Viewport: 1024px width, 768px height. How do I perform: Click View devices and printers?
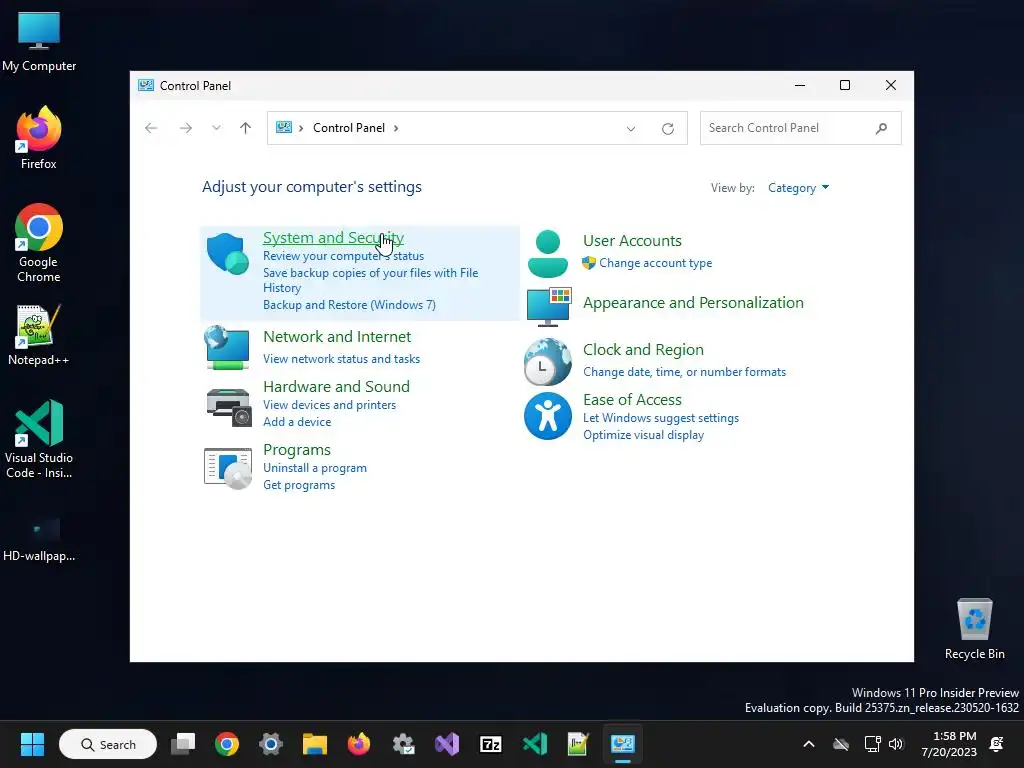click(329, 405)
